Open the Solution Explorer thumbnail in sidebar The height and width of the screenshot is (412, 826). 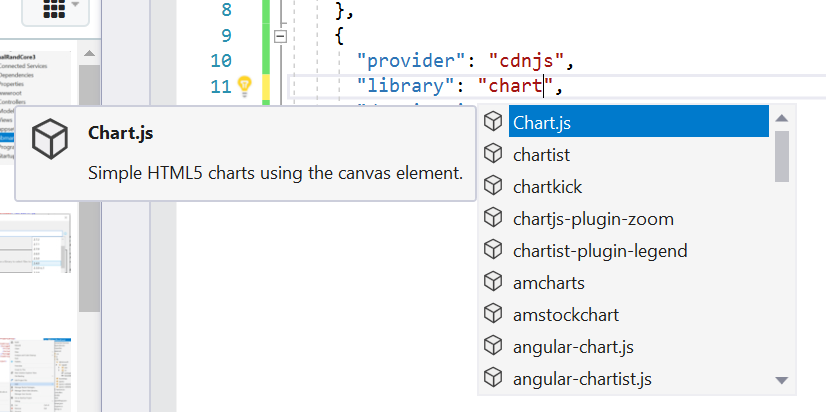coord(35,107)
